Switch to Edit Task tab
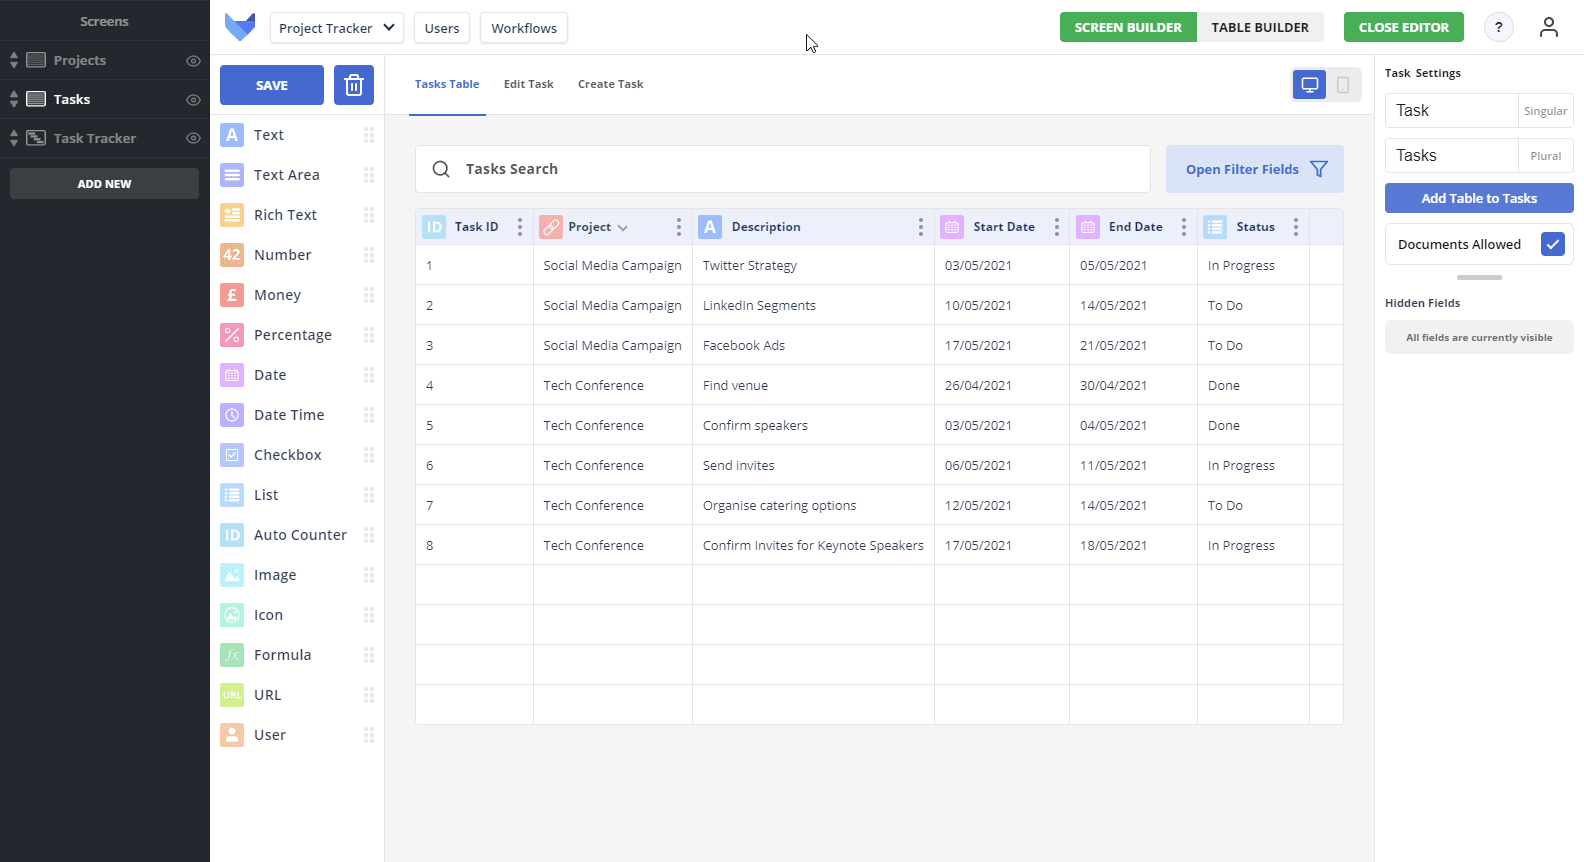Screen dimensions: 1584x862 (529, 84)
